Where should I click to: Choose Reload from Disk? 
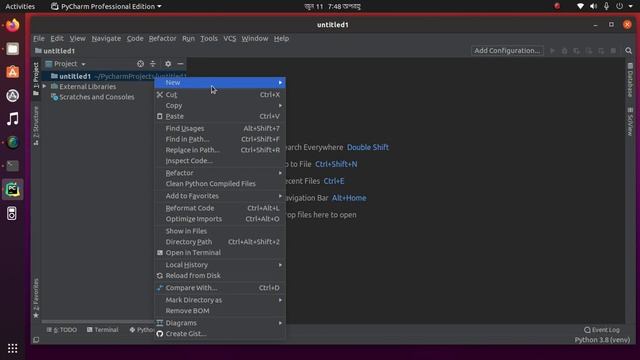pos(220,276)
